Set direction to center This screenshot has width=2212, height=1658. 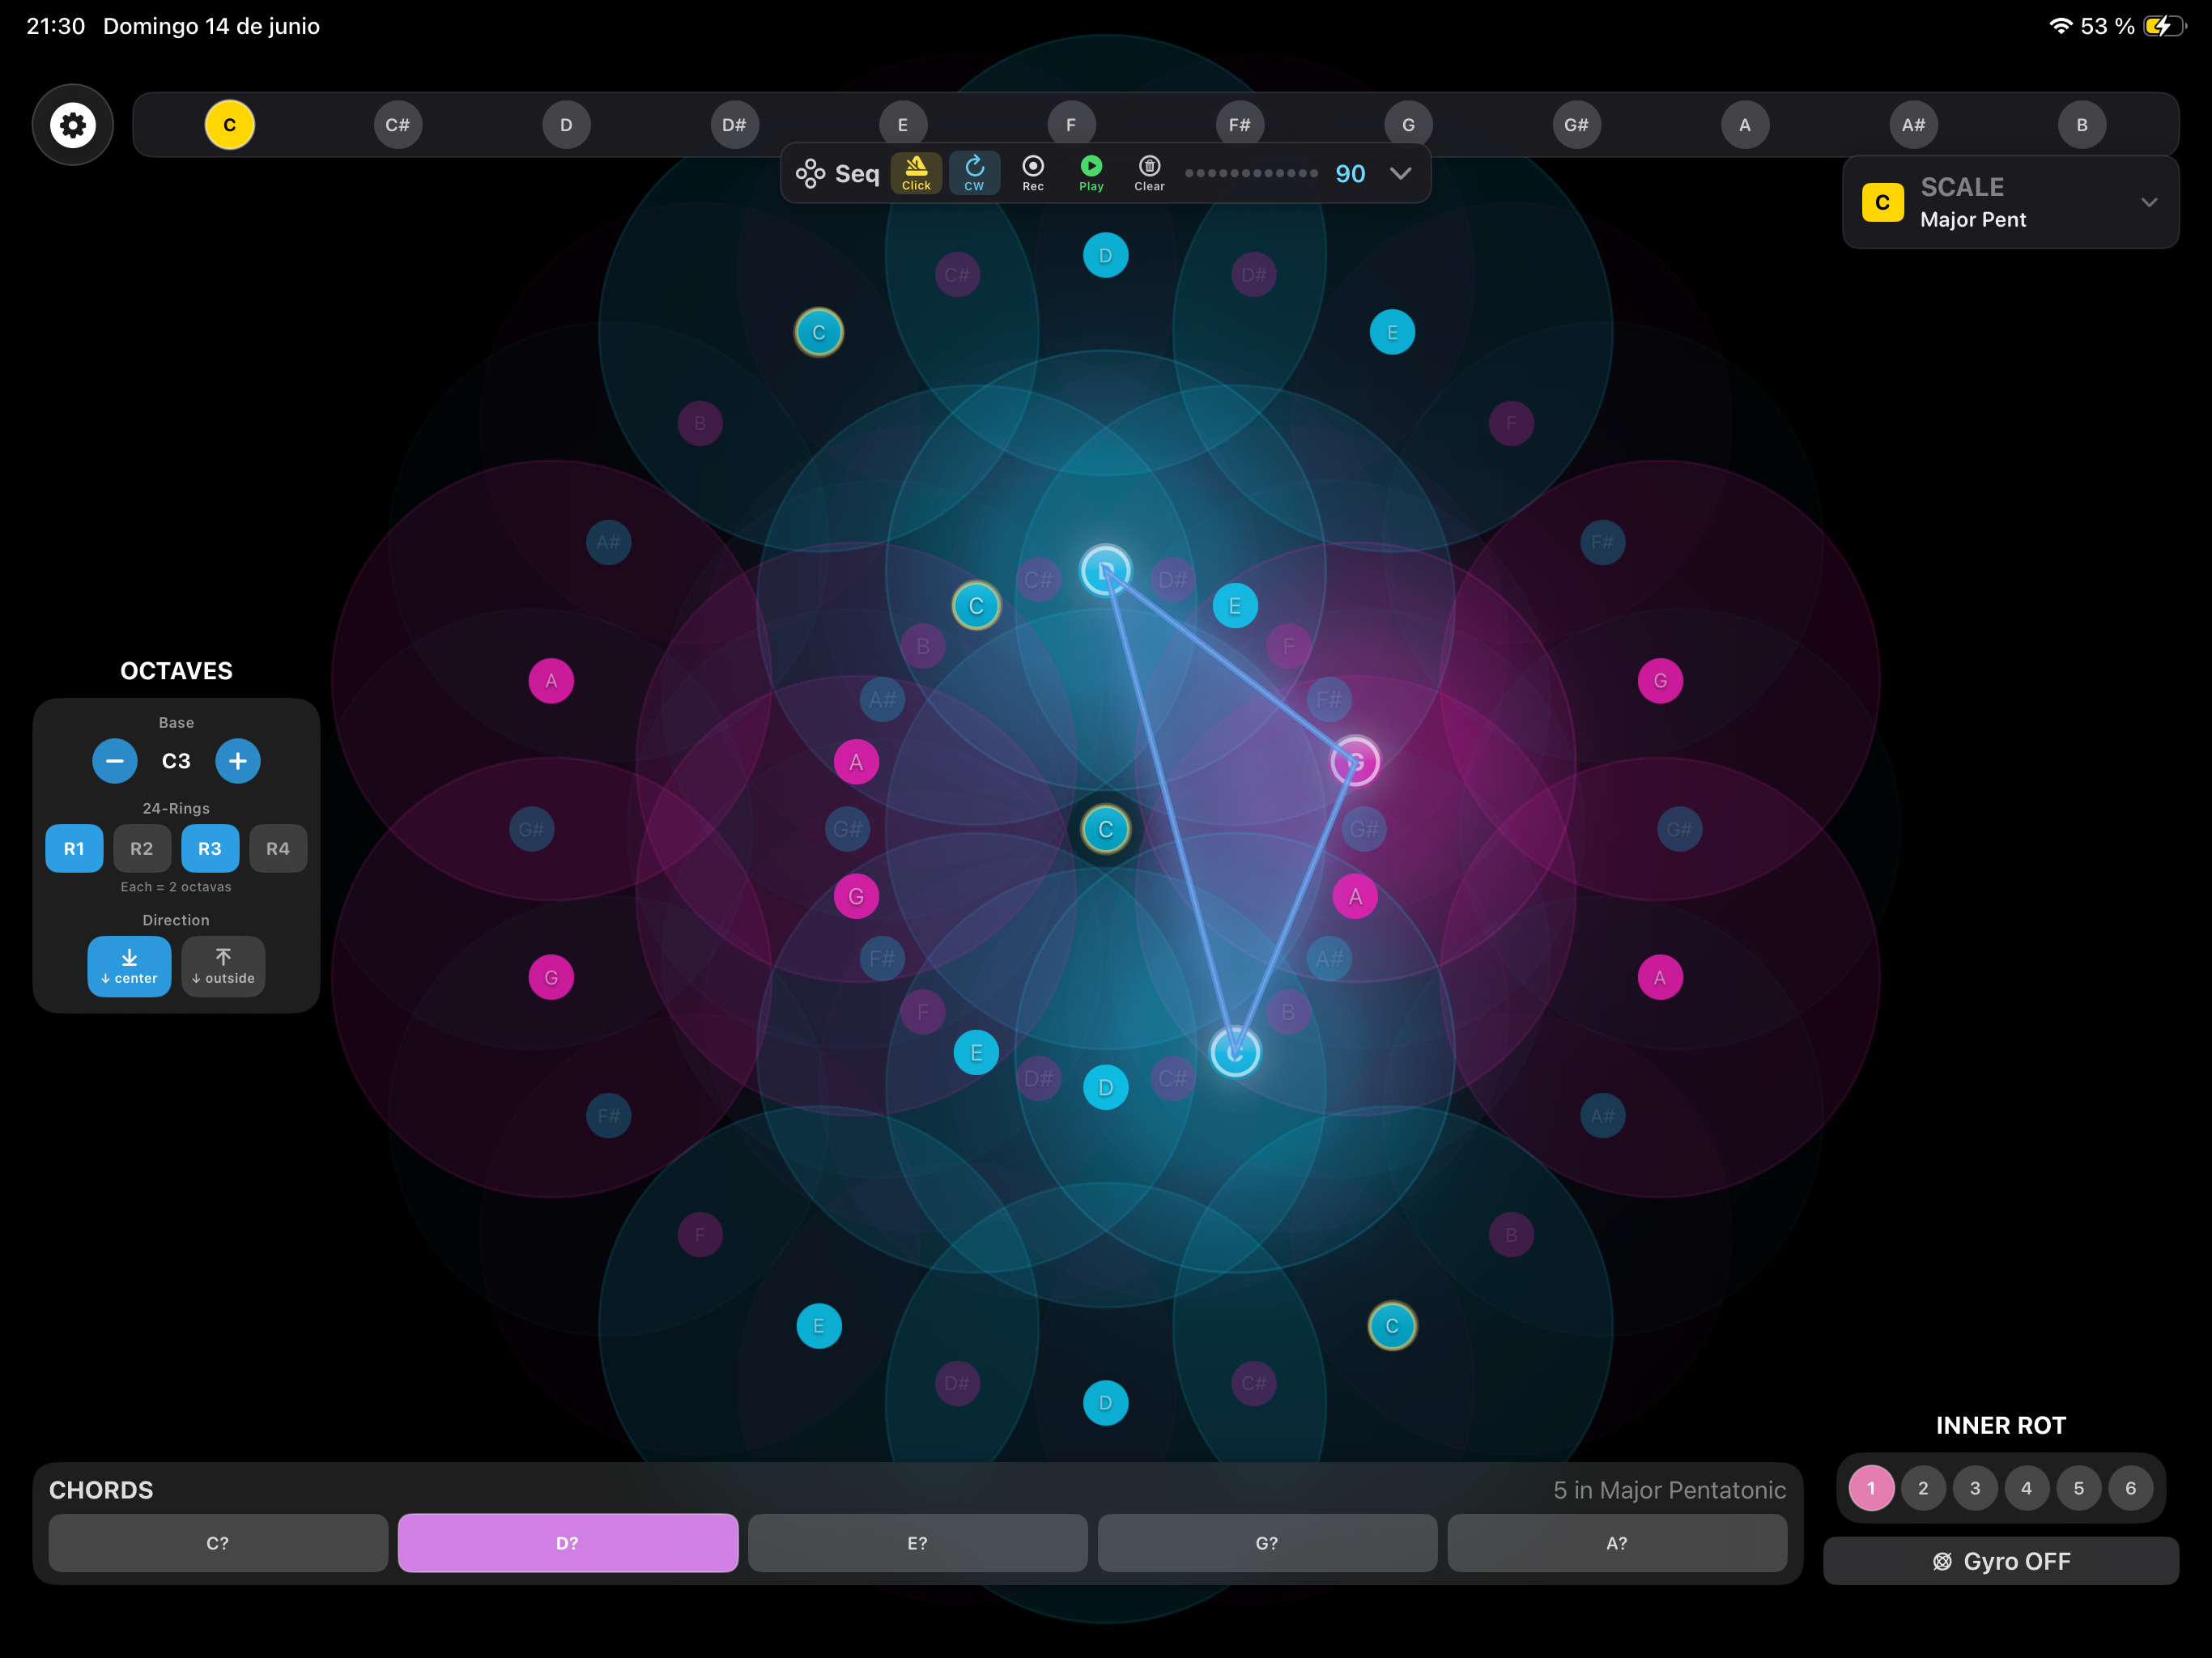pyautogui.click(x=129, y=966)
